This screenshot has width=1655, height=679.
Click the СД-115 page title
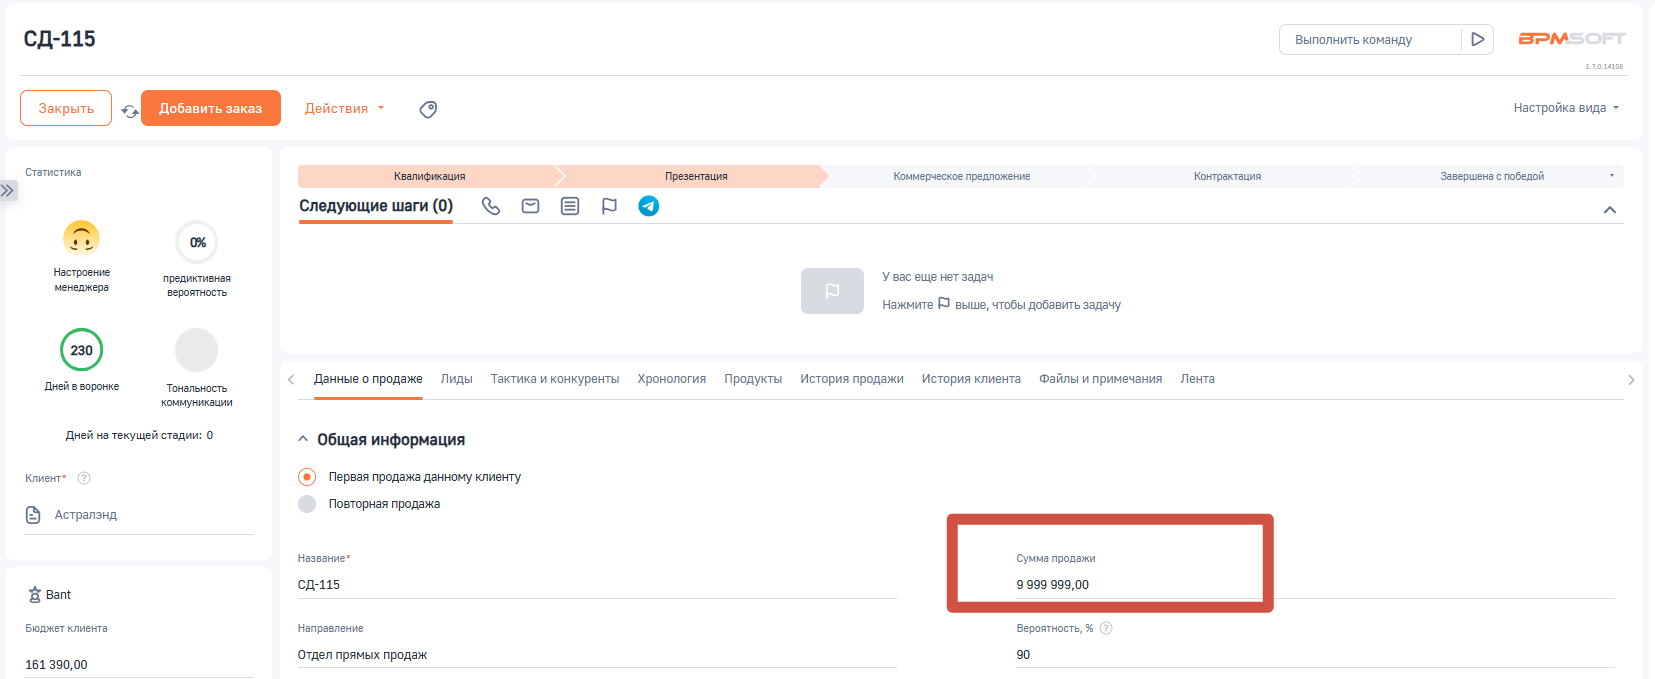[60, 39]
